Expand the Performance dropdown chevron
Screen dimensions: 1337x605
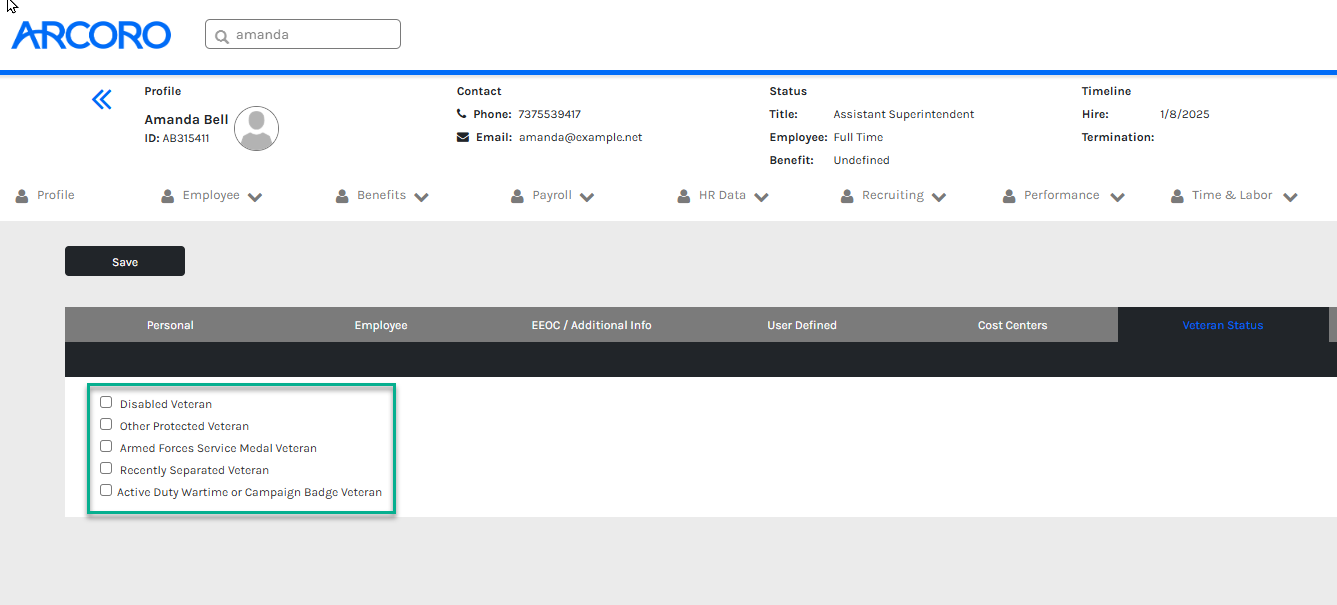click(x=1117, y=197)
